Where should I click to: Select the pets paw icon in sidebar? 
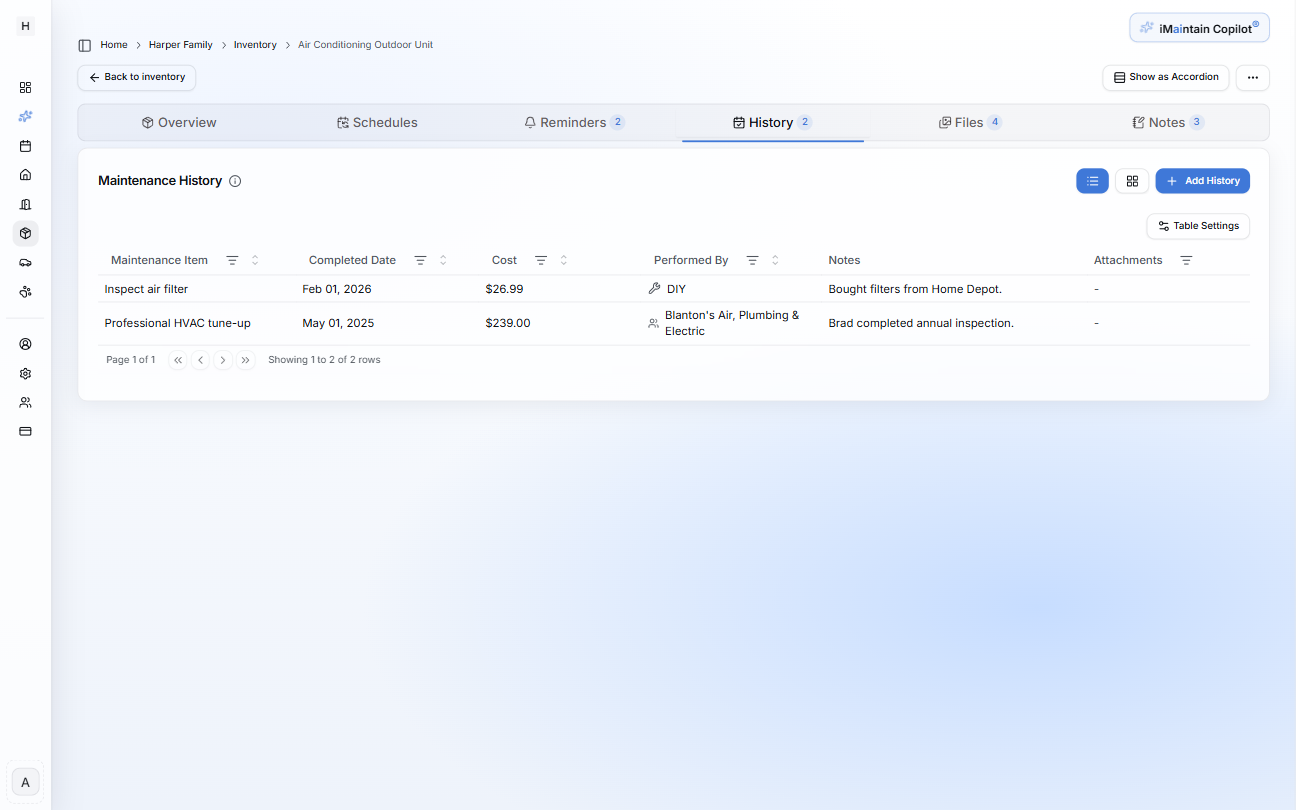(25, 291)
